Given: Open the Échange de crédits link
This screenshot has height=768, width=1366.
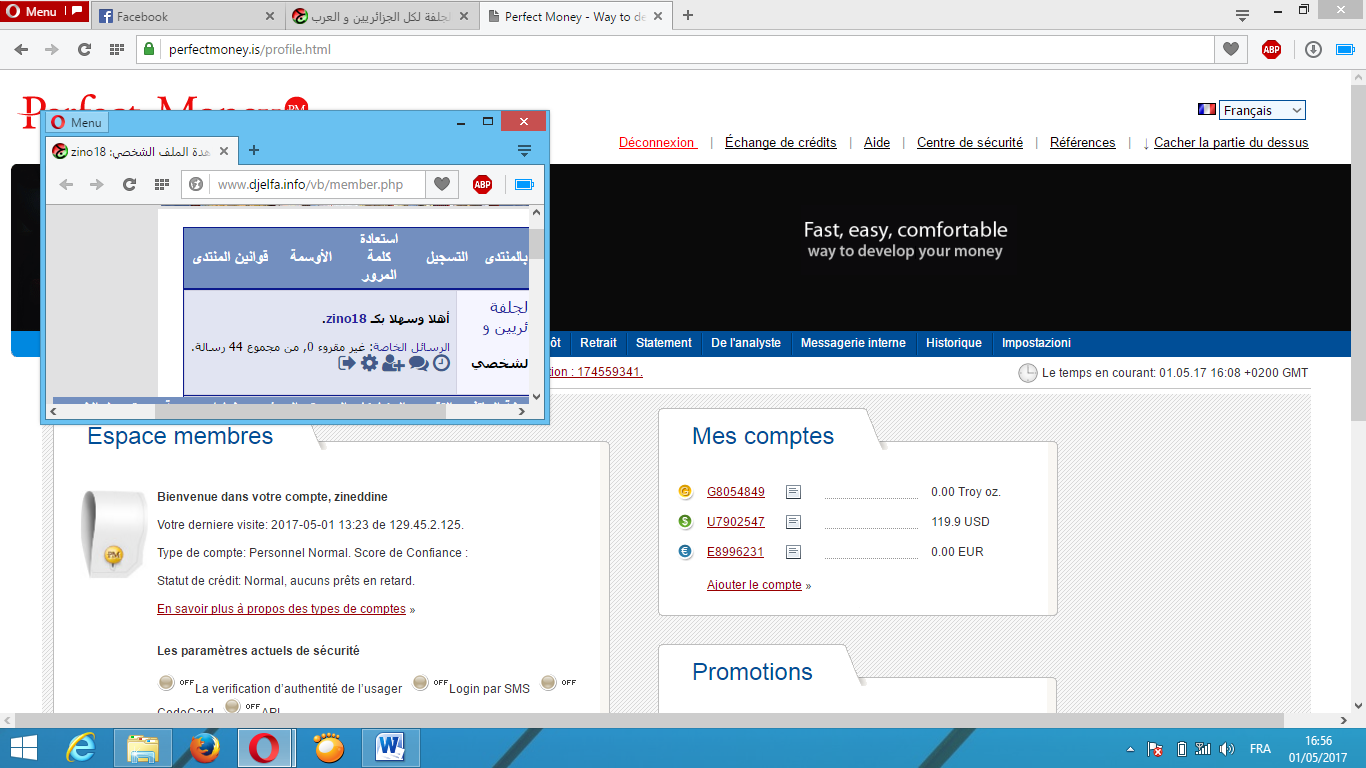Looking at the screenshot, I should point(780,143).
